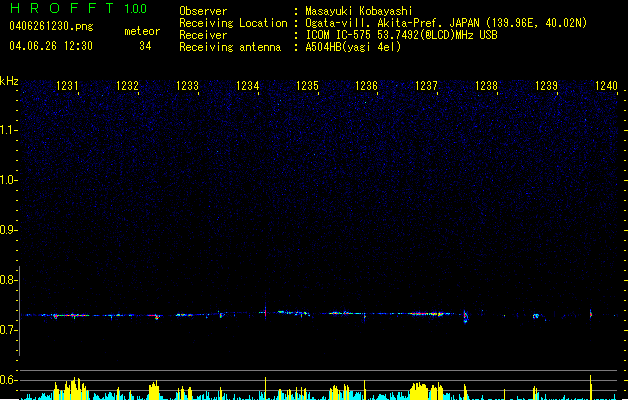Viewport: 629px width, 400px height.
Task: Click the meteor count 34
Action: coord(145,46)
